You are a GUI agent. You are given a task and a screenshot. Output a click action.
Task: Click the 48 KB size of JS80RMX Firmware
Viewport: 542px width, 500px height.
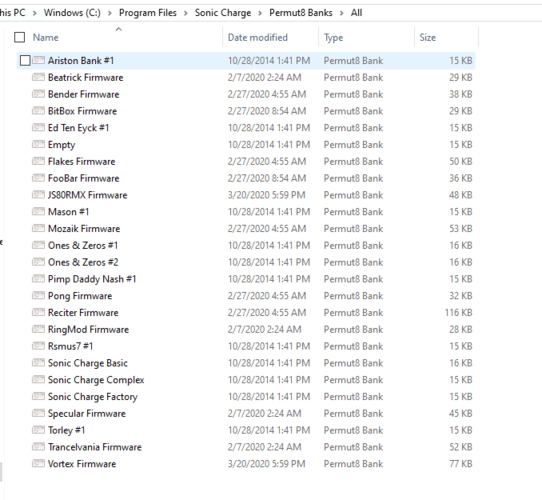[460, 195]
